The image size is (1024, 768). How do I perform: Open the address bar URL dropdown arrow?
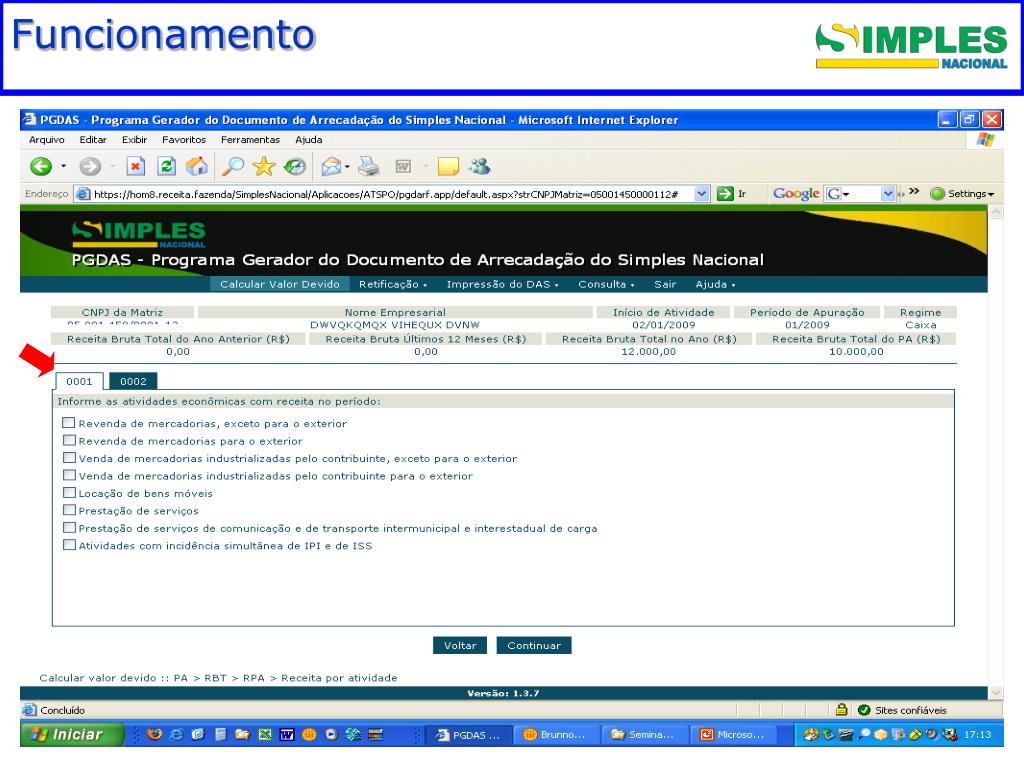click(701, 194)
